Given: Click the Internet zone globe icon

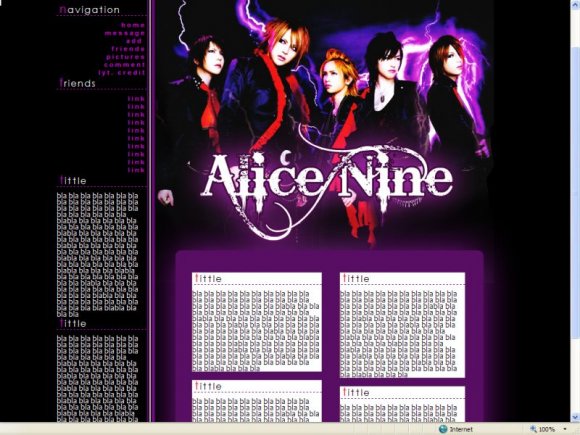Looking at the screenshot, I should pyautogui.click(x=443, y=429).
